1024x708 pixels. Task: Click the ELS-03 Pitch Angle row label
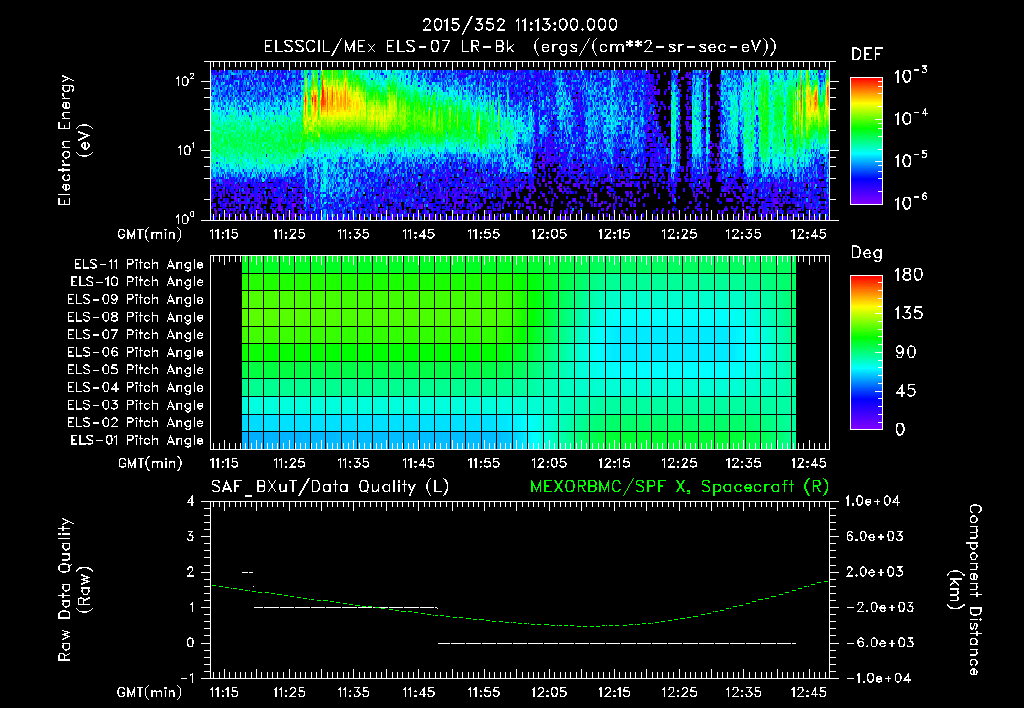tap(135, 406)
